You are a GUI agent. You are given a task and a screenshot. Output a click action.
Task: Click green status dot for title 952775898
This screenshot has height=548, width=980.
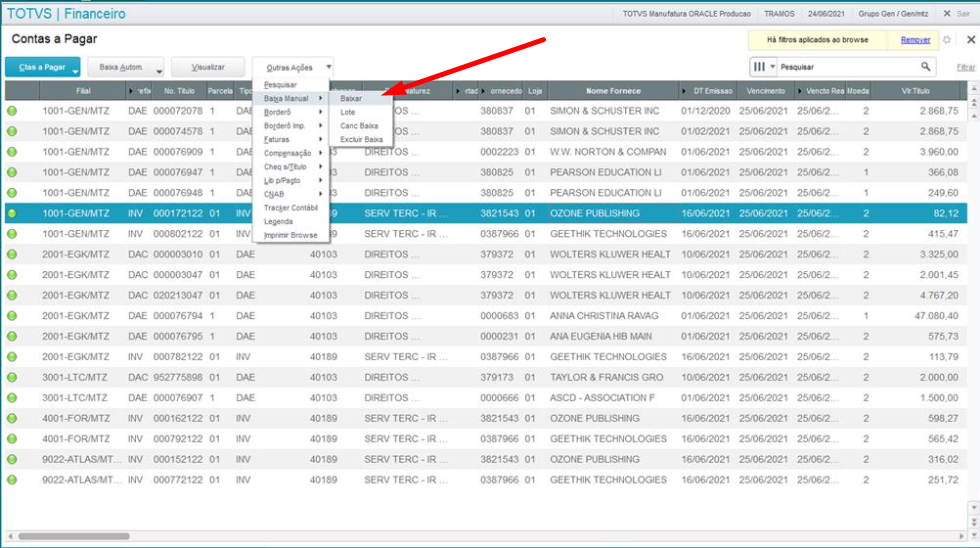12,377
